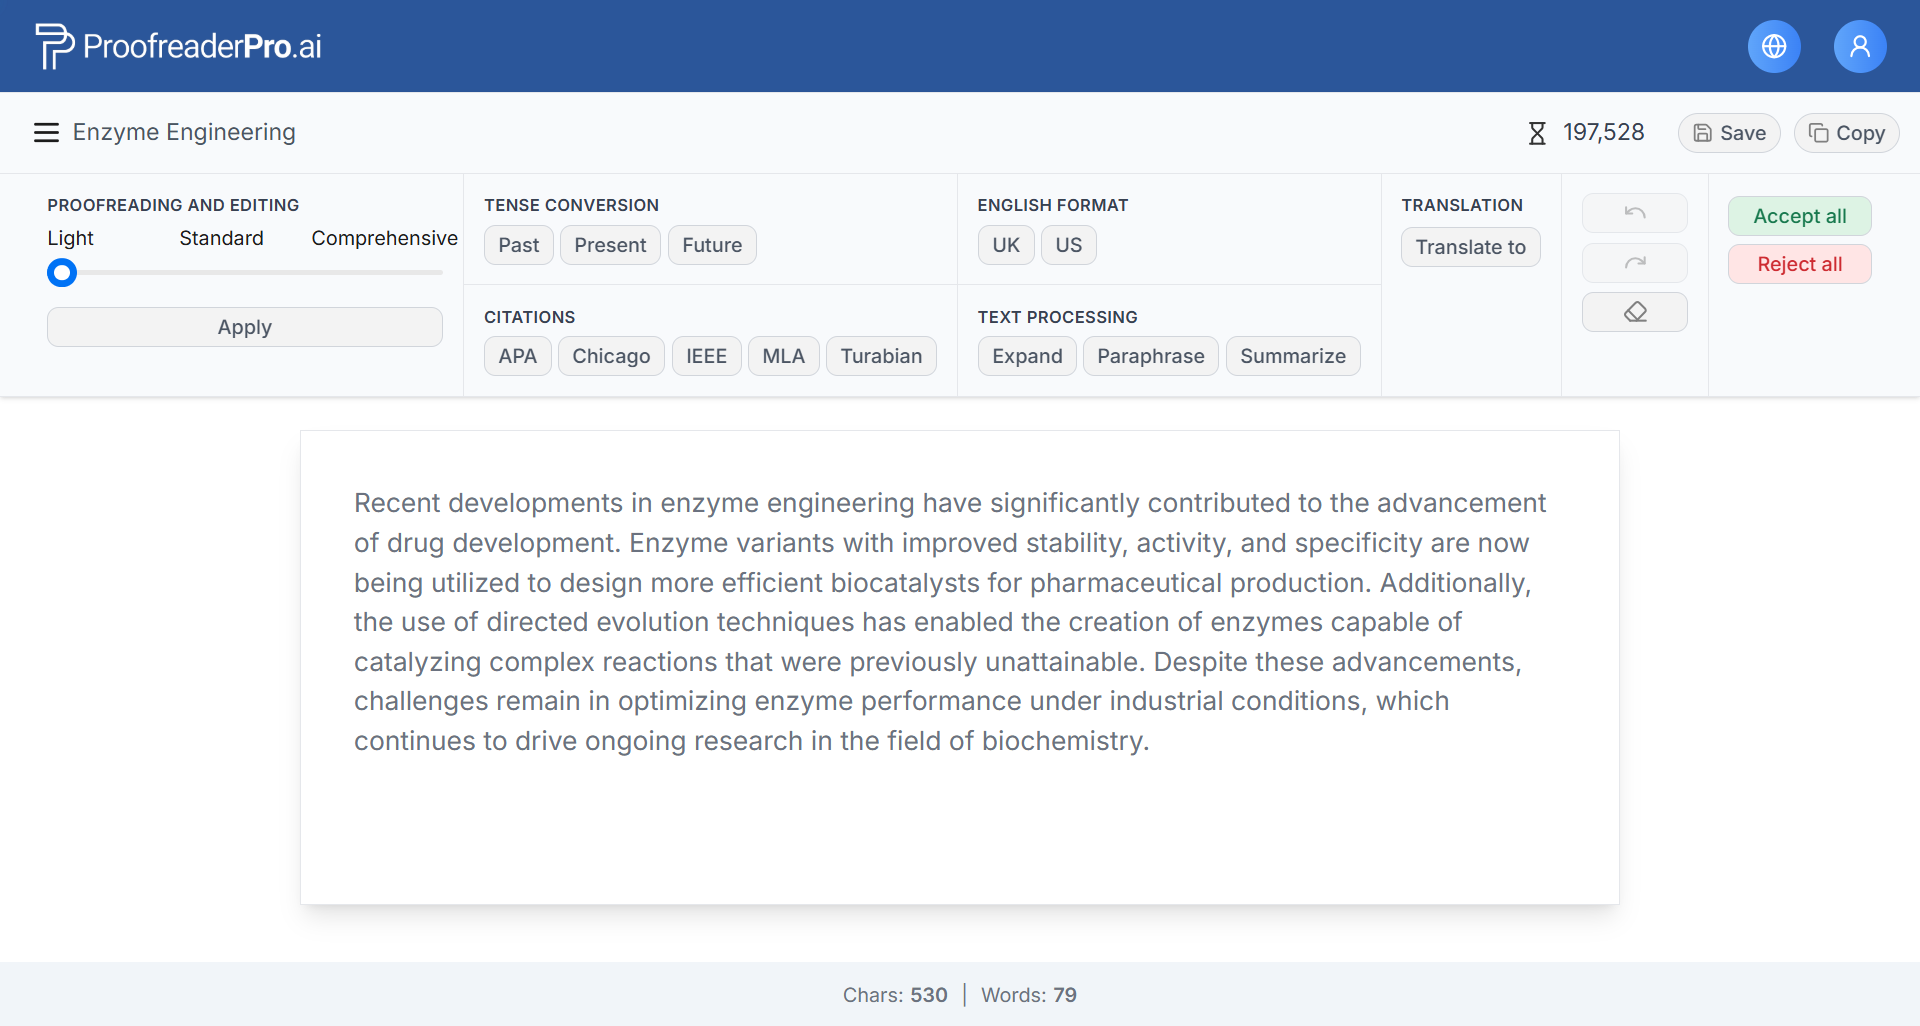Click Accept all changes
The width and height of the screenshot is (1920, 1026).
[x=1799, y=216]
